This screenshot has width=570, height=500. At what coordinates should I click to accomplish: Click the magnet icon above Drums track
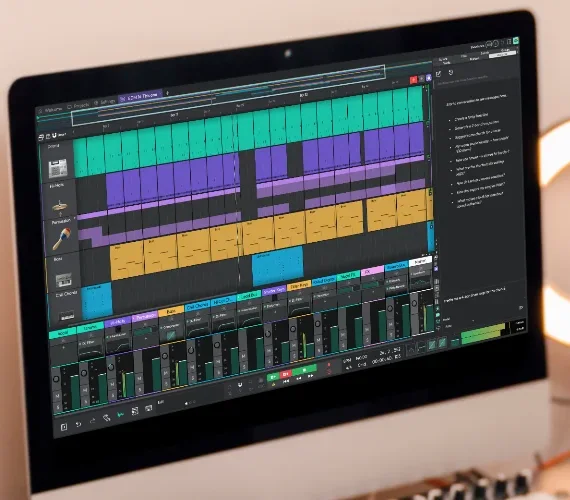(x=54, y=136)
